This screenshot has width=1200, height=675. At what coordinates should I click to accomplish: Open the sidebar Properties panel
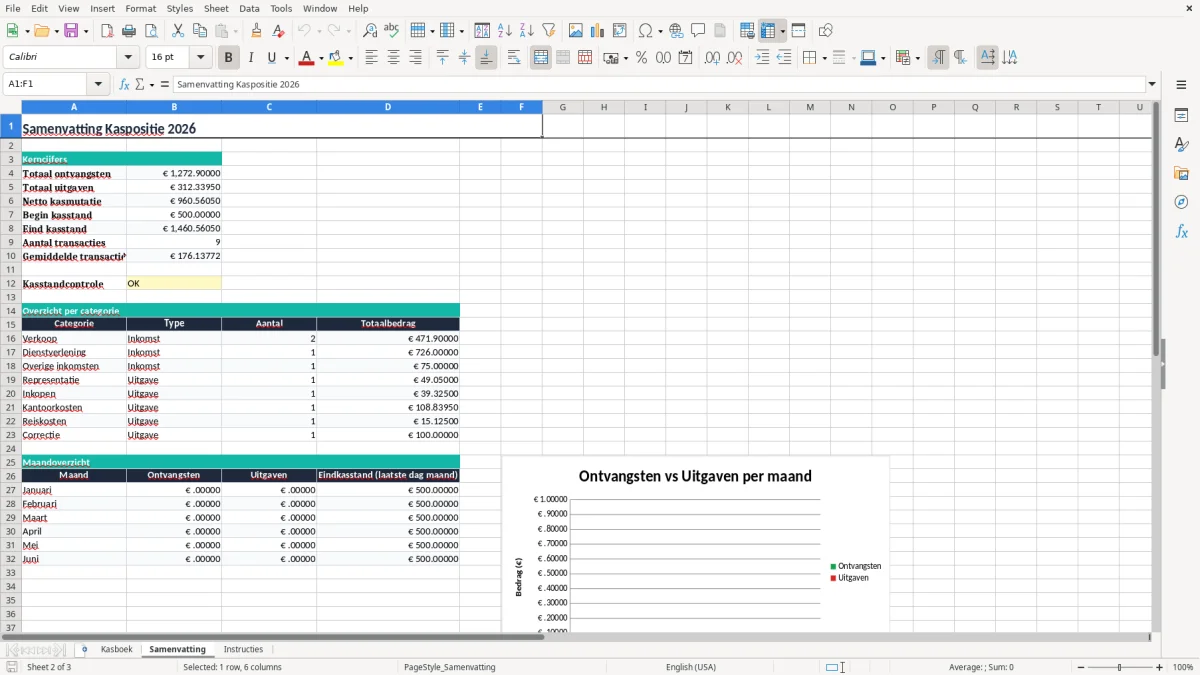(1181, 115)
